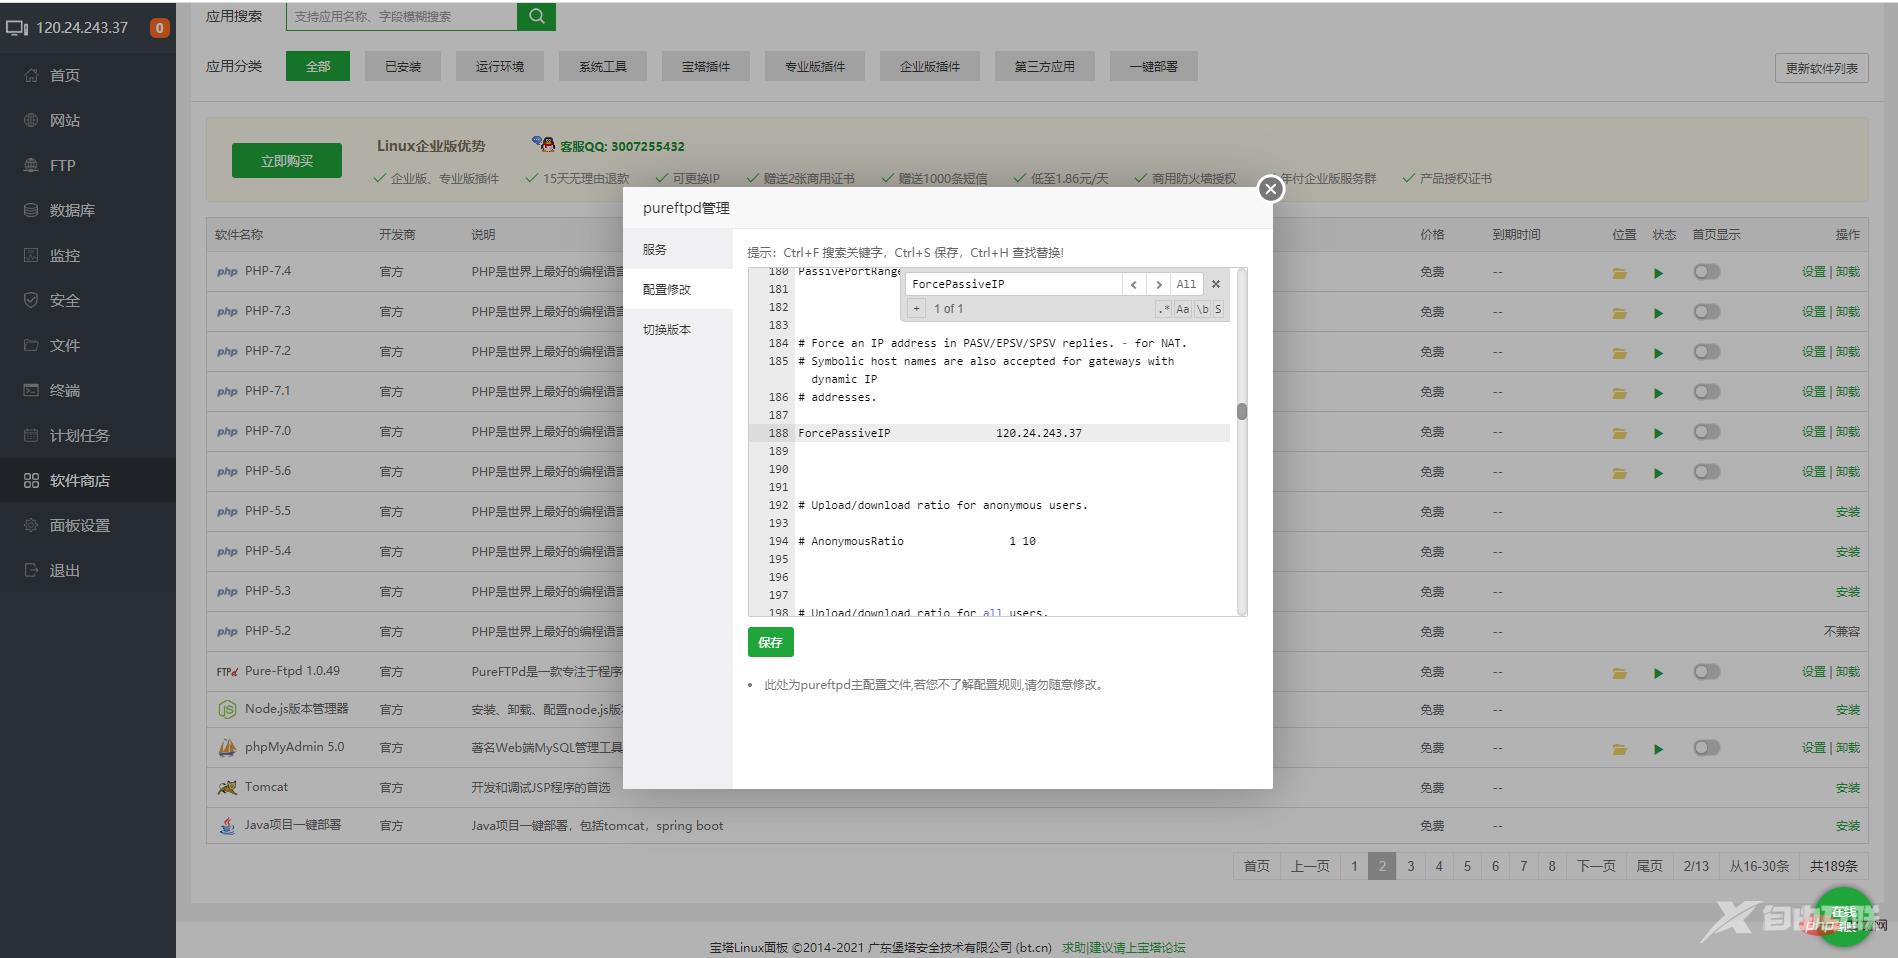Go to next search match in editor
This screenshot has width=1898, height=958.
[x=1158, y=284]
